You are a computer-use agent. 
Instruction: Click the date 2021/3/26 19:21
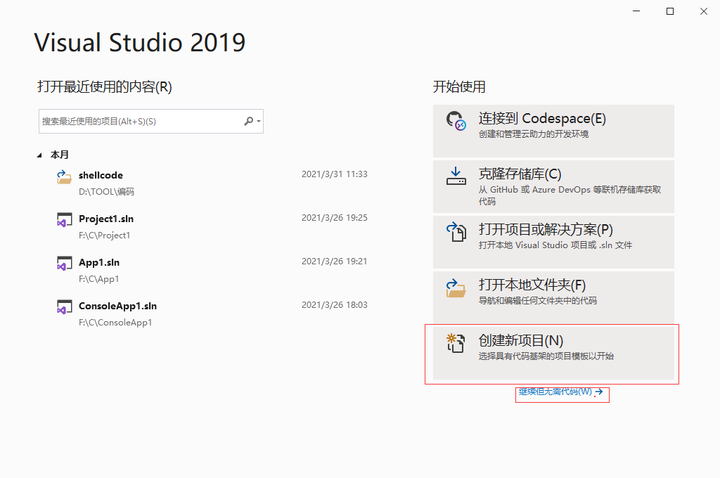pos(334,261)
